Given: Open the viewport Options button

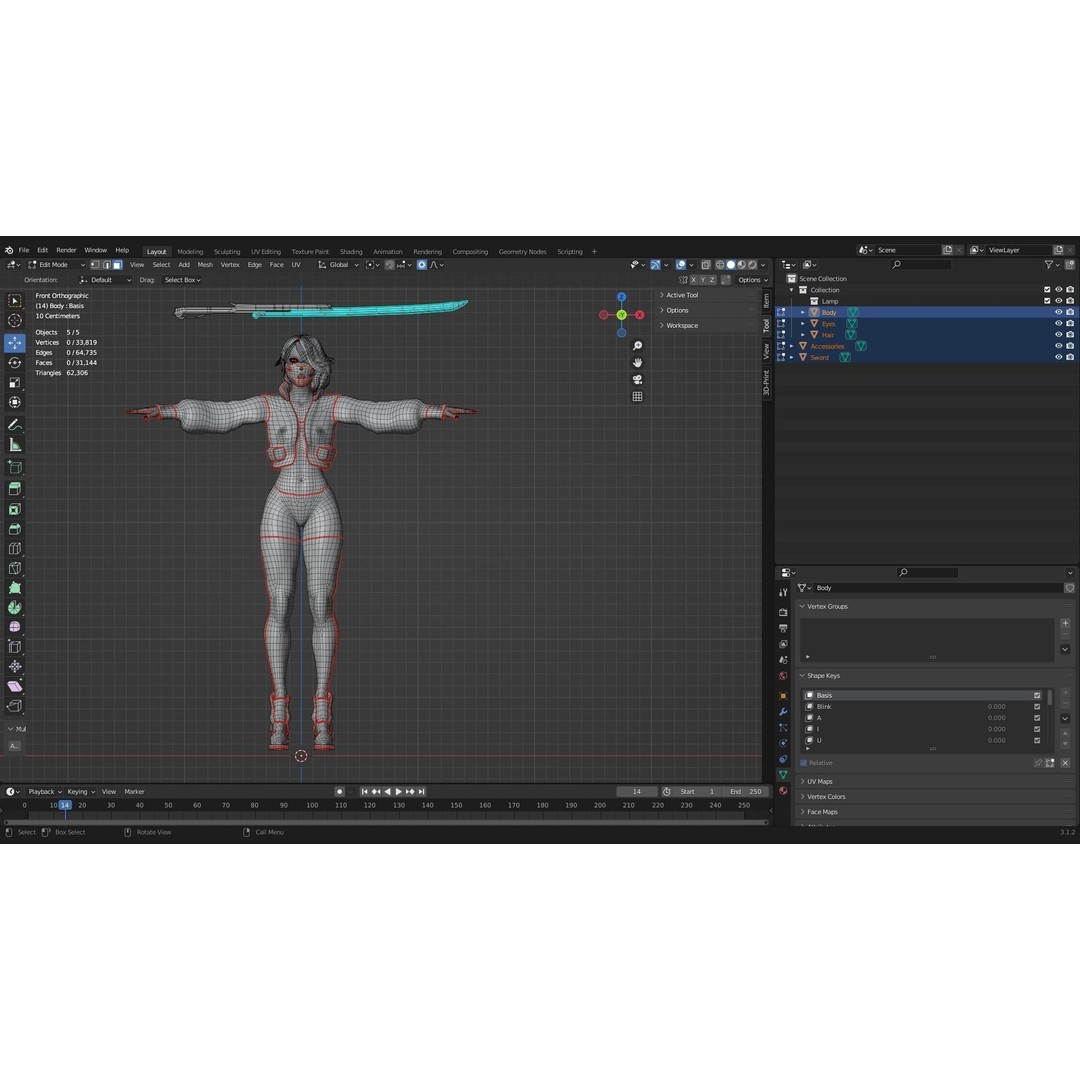Looking at the screenshot, I should (752, 280).
